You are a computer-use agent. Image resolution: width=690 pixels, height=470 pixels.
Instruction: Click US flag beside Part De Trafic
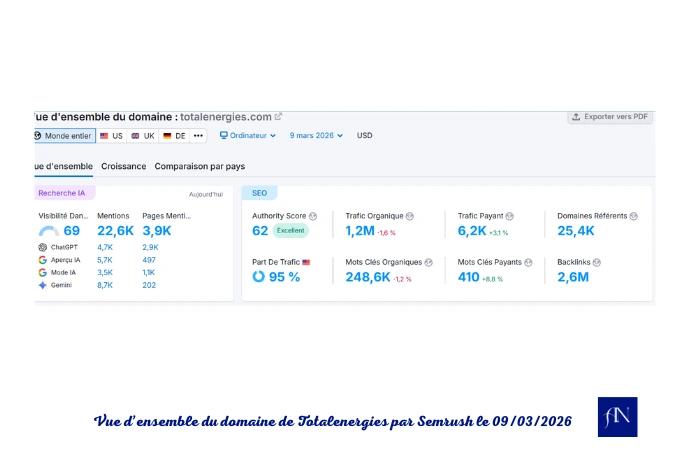pyautogui.click(x=306, y=262)
